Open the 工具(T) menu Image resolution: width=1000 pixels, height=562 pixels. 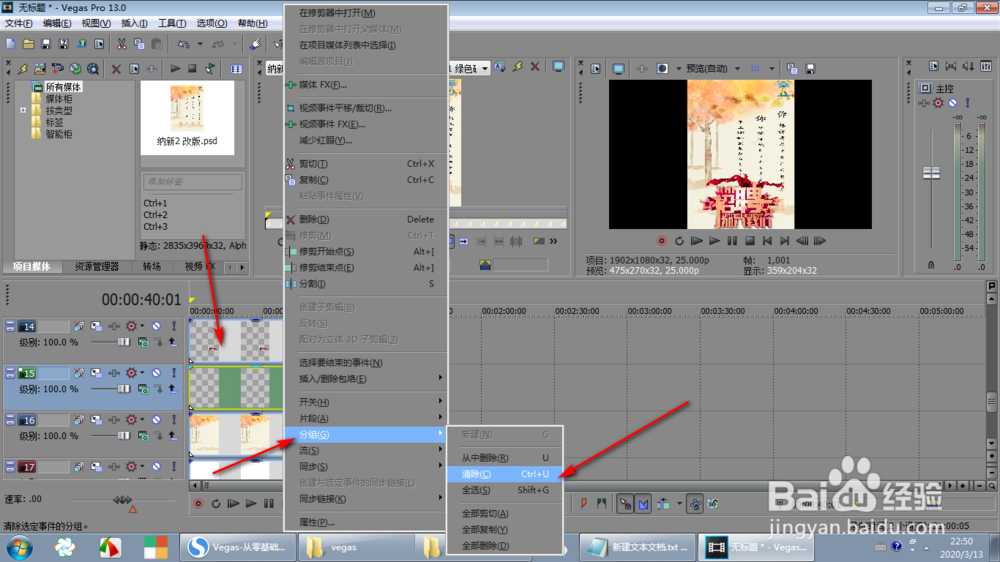click(172, 23)
